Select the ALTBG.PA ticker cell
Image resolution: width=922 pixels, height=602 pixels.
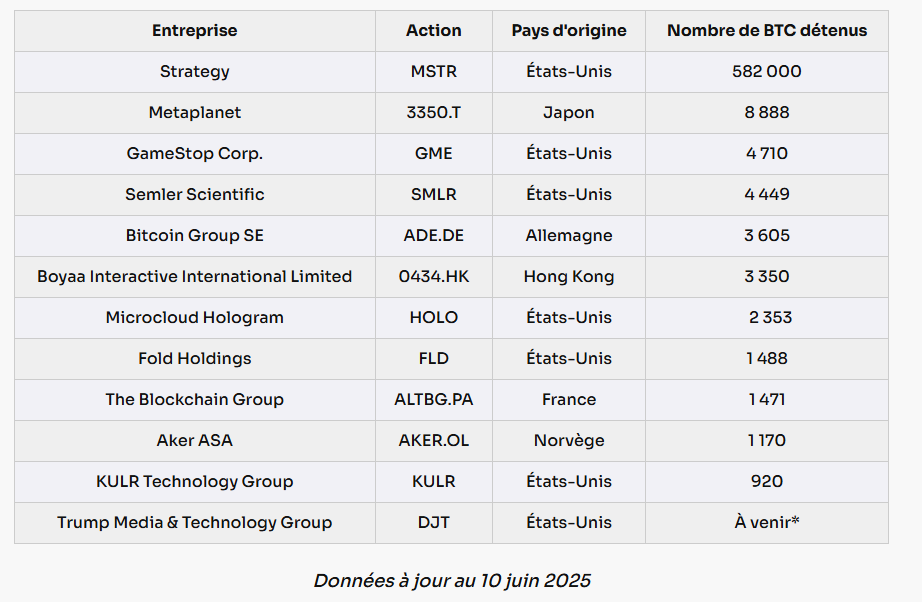click(433, 399)
